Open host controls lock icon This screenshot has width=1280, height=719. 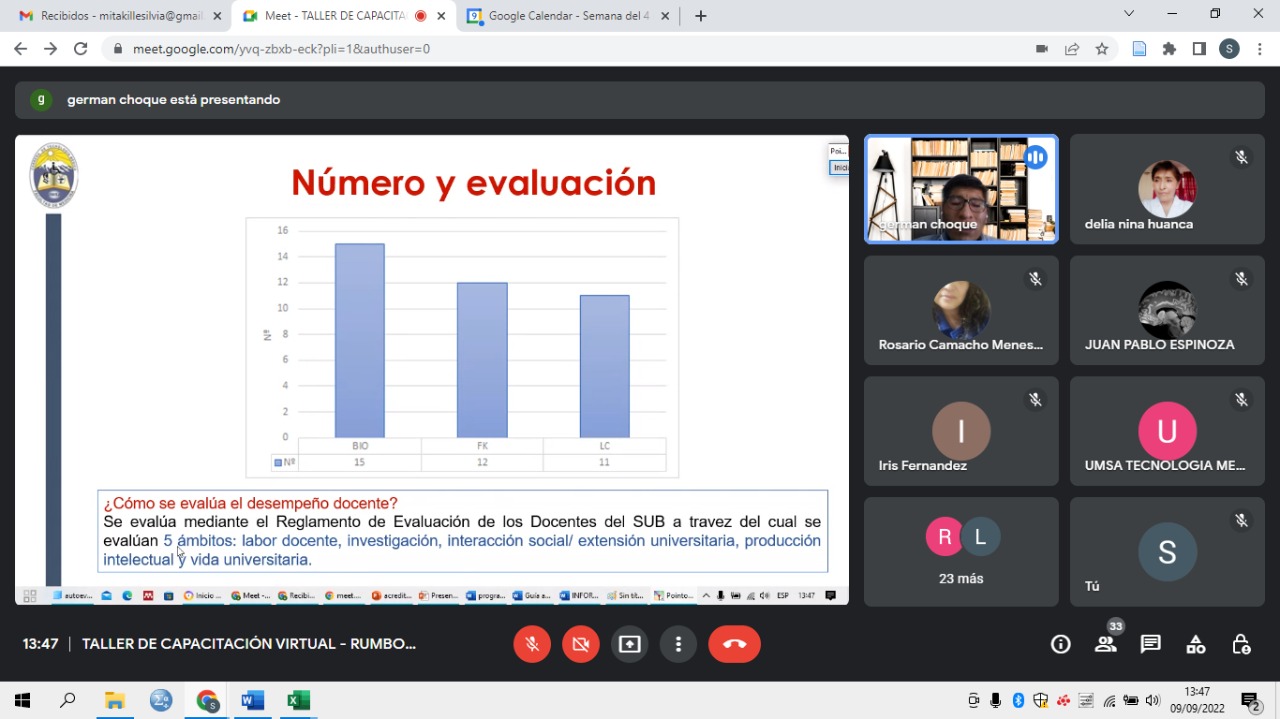pos(1241,644)
